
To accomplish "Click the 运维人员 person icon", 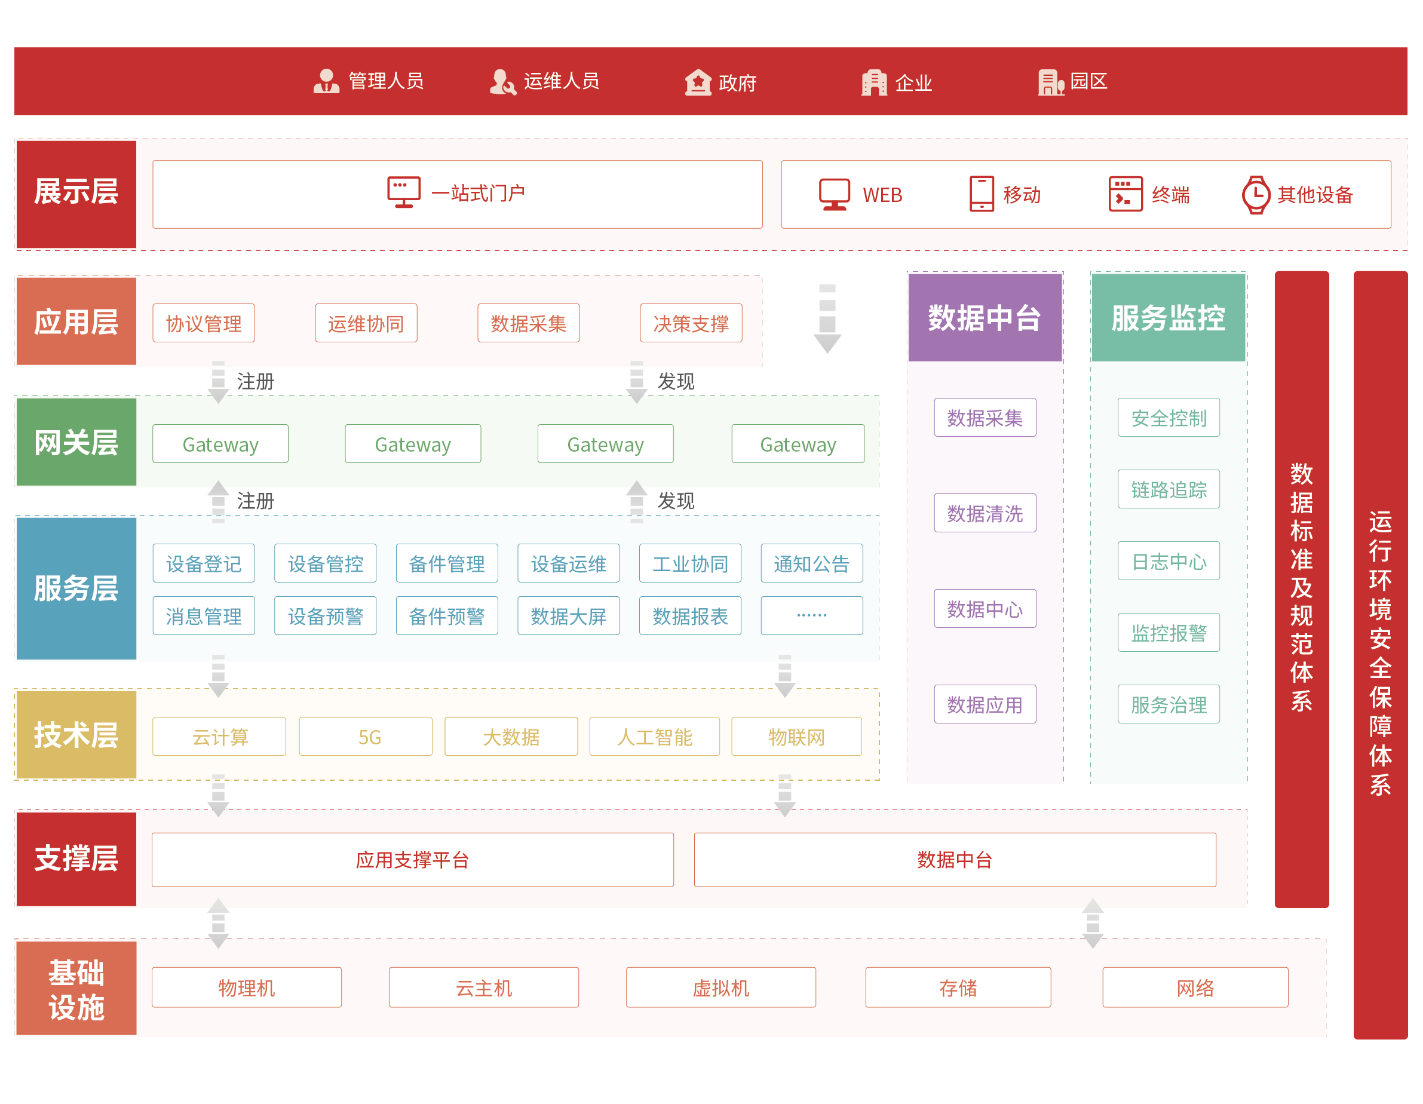I will tap(502, 82).
